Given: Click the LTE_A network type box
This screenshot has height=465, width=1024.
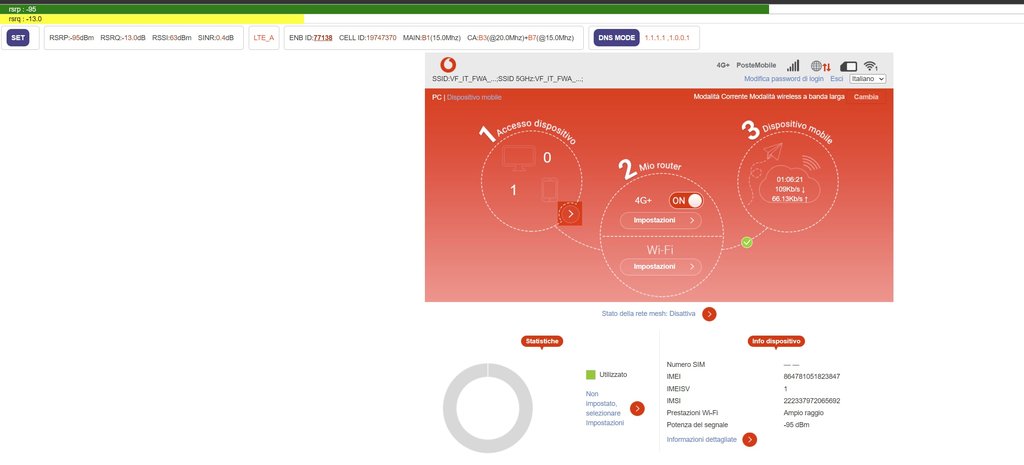Looking at the screenshot, I should pos(264,38).
